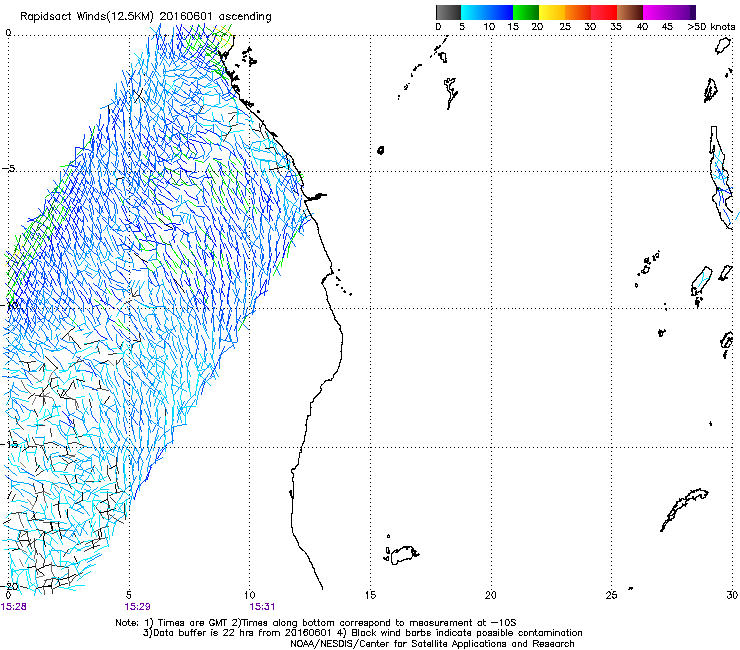
Task: Select the grey 0-5 knots color segment
Action: 448,12
